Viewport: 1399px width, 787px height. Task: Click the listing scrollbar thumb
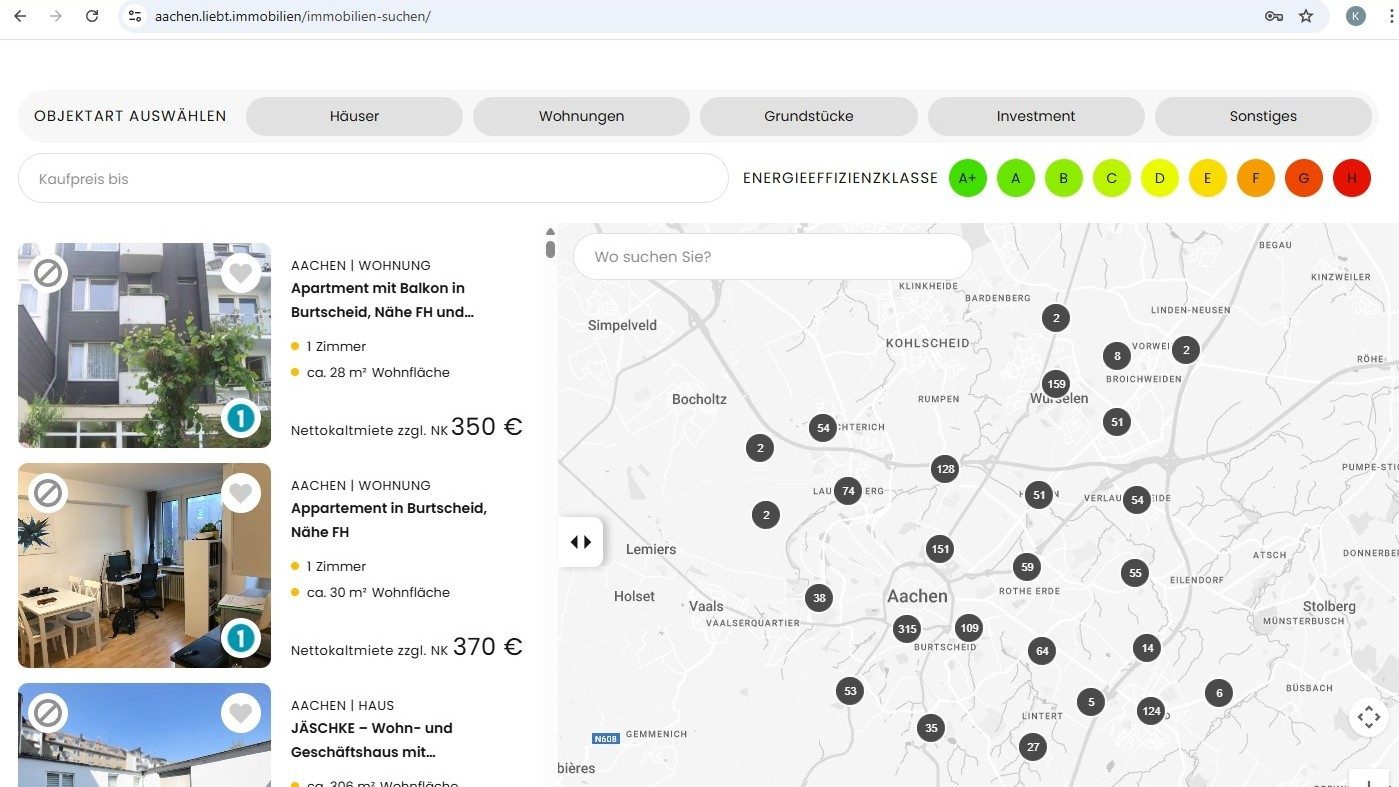point(550,248)
